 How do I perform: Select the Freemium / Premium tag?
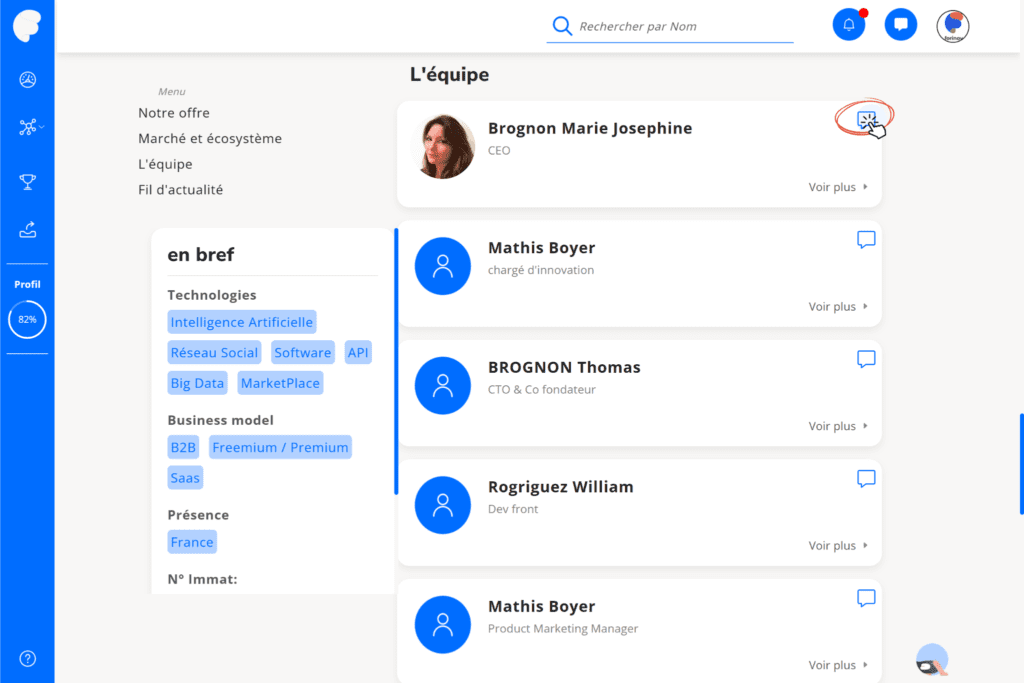pyautogui.click(x=280, y=447)
